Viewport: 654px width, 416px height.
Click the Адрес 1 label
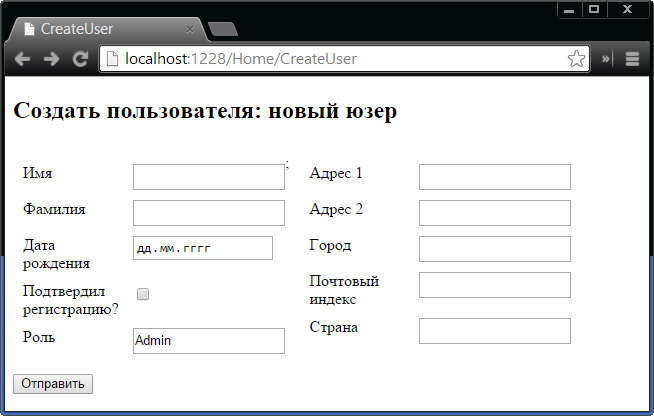click(336, 173)
